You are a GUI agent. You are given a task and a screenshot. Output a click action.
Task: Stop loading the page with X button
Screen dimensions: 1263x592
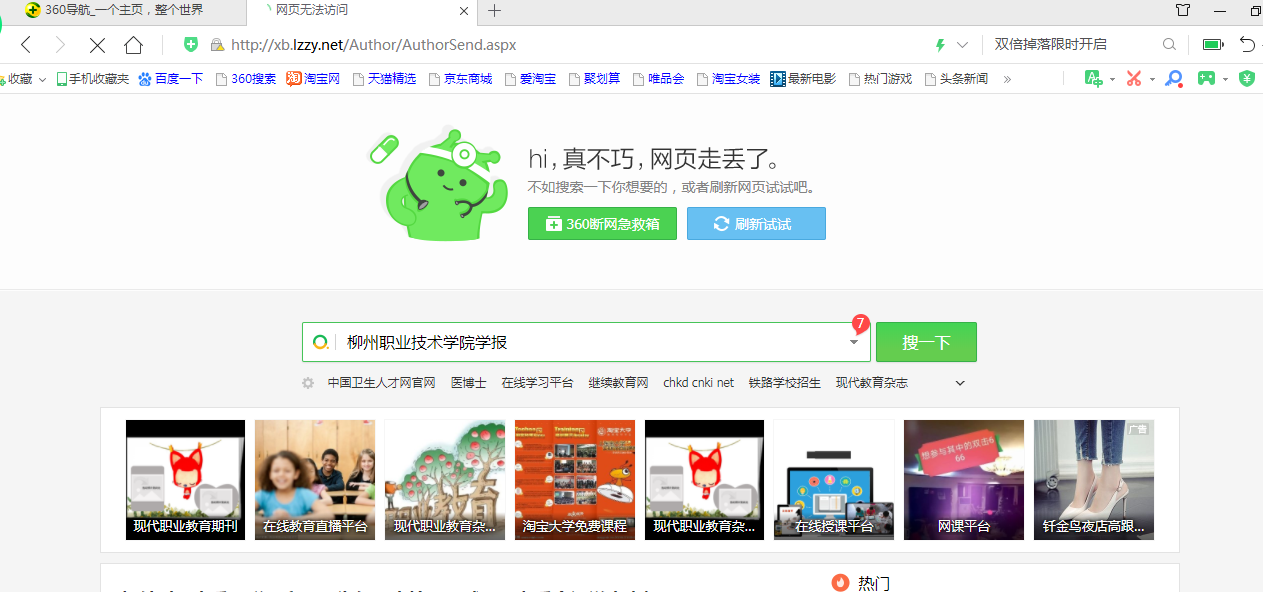97,45
